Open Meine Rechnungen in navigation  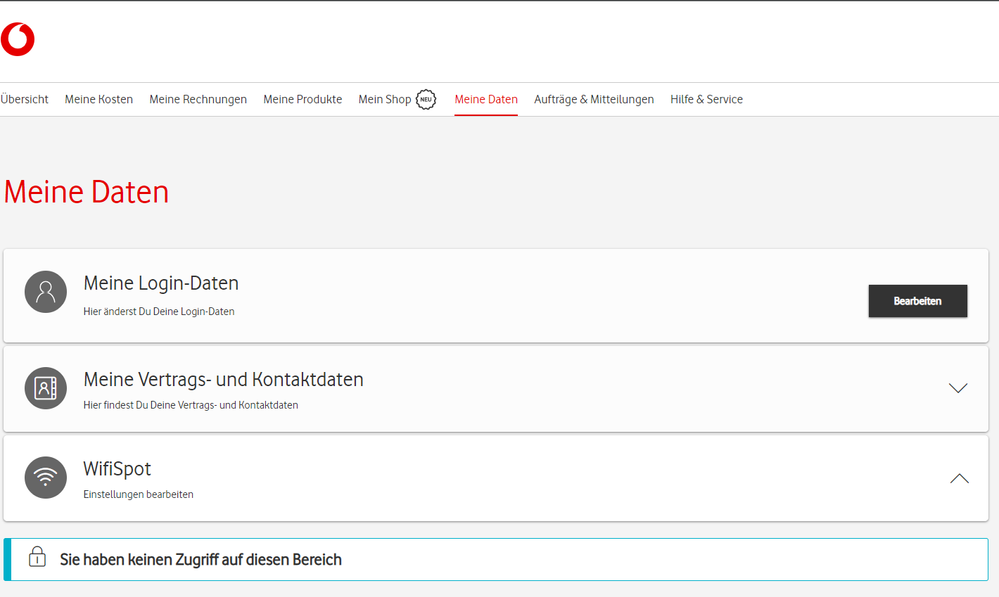click(x=198, y=100)
